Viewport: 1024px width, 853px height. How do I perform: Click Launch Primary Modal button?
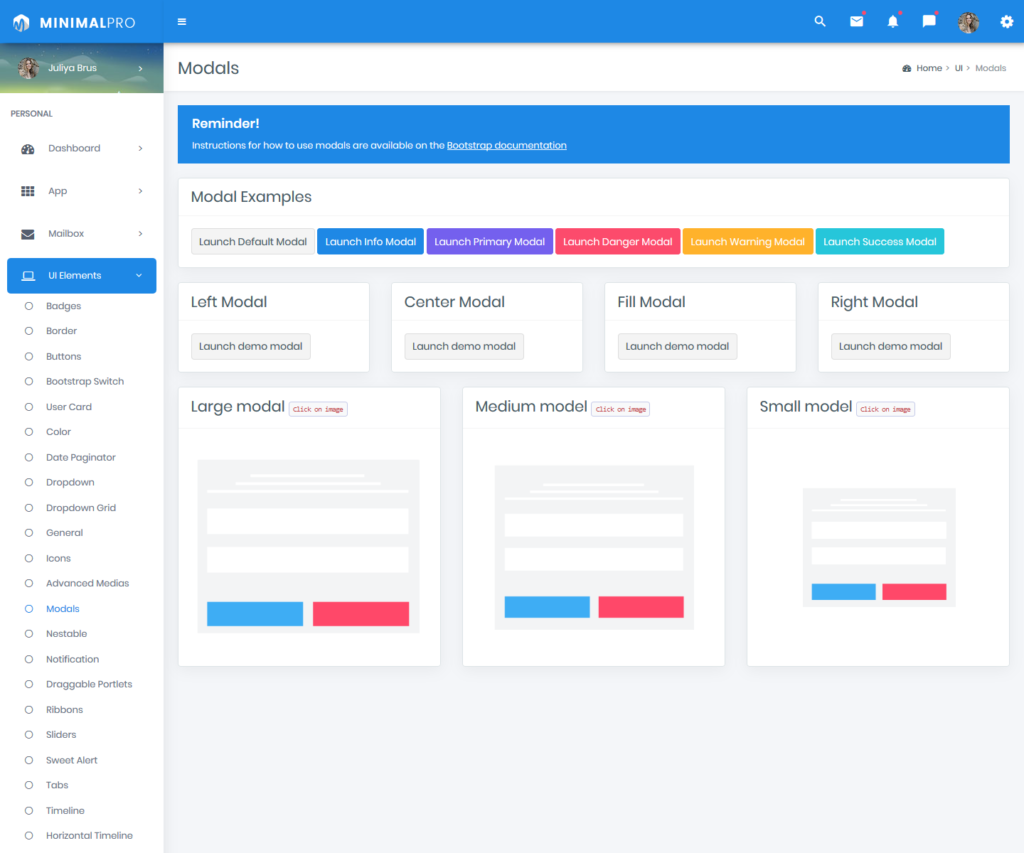490,242
